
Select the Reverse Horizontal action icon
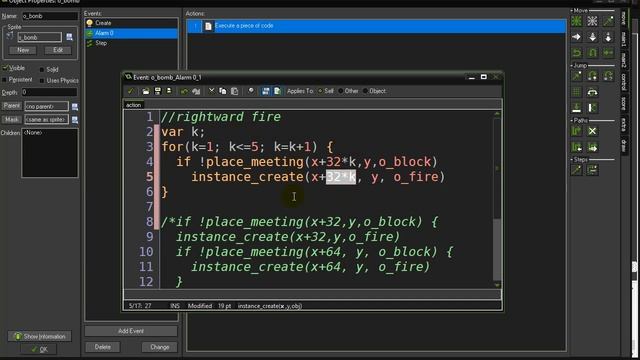pyautogui.click(x=576, y=53)
